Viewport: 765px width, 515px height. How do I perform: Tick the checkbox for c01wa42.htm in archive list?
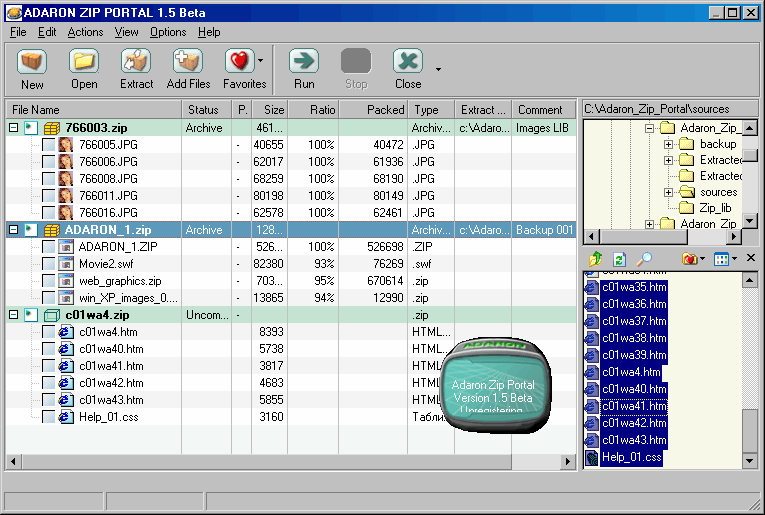click(x=48, y=383)
